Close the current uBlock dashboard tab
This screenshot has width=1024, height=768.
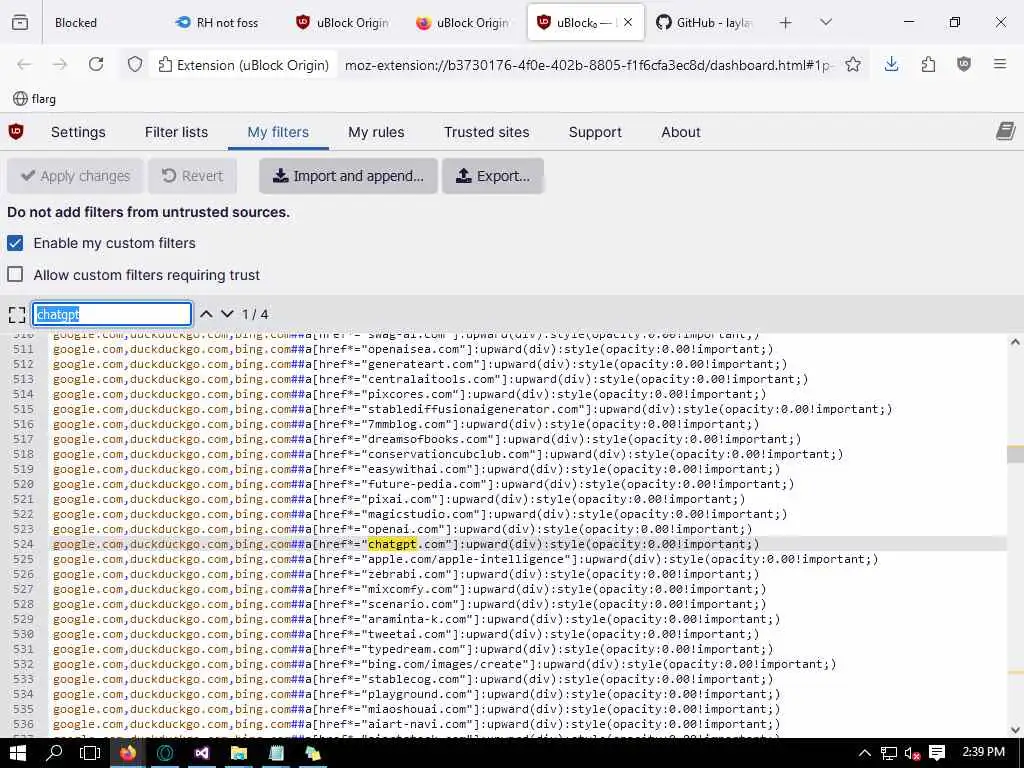click(628, 23)
